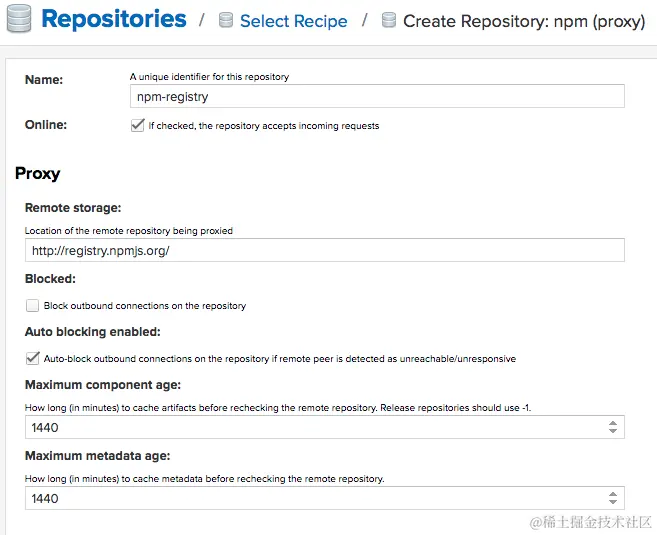Click Create Repository: npm (proxy) breadcrumb

tap(524, 21)
